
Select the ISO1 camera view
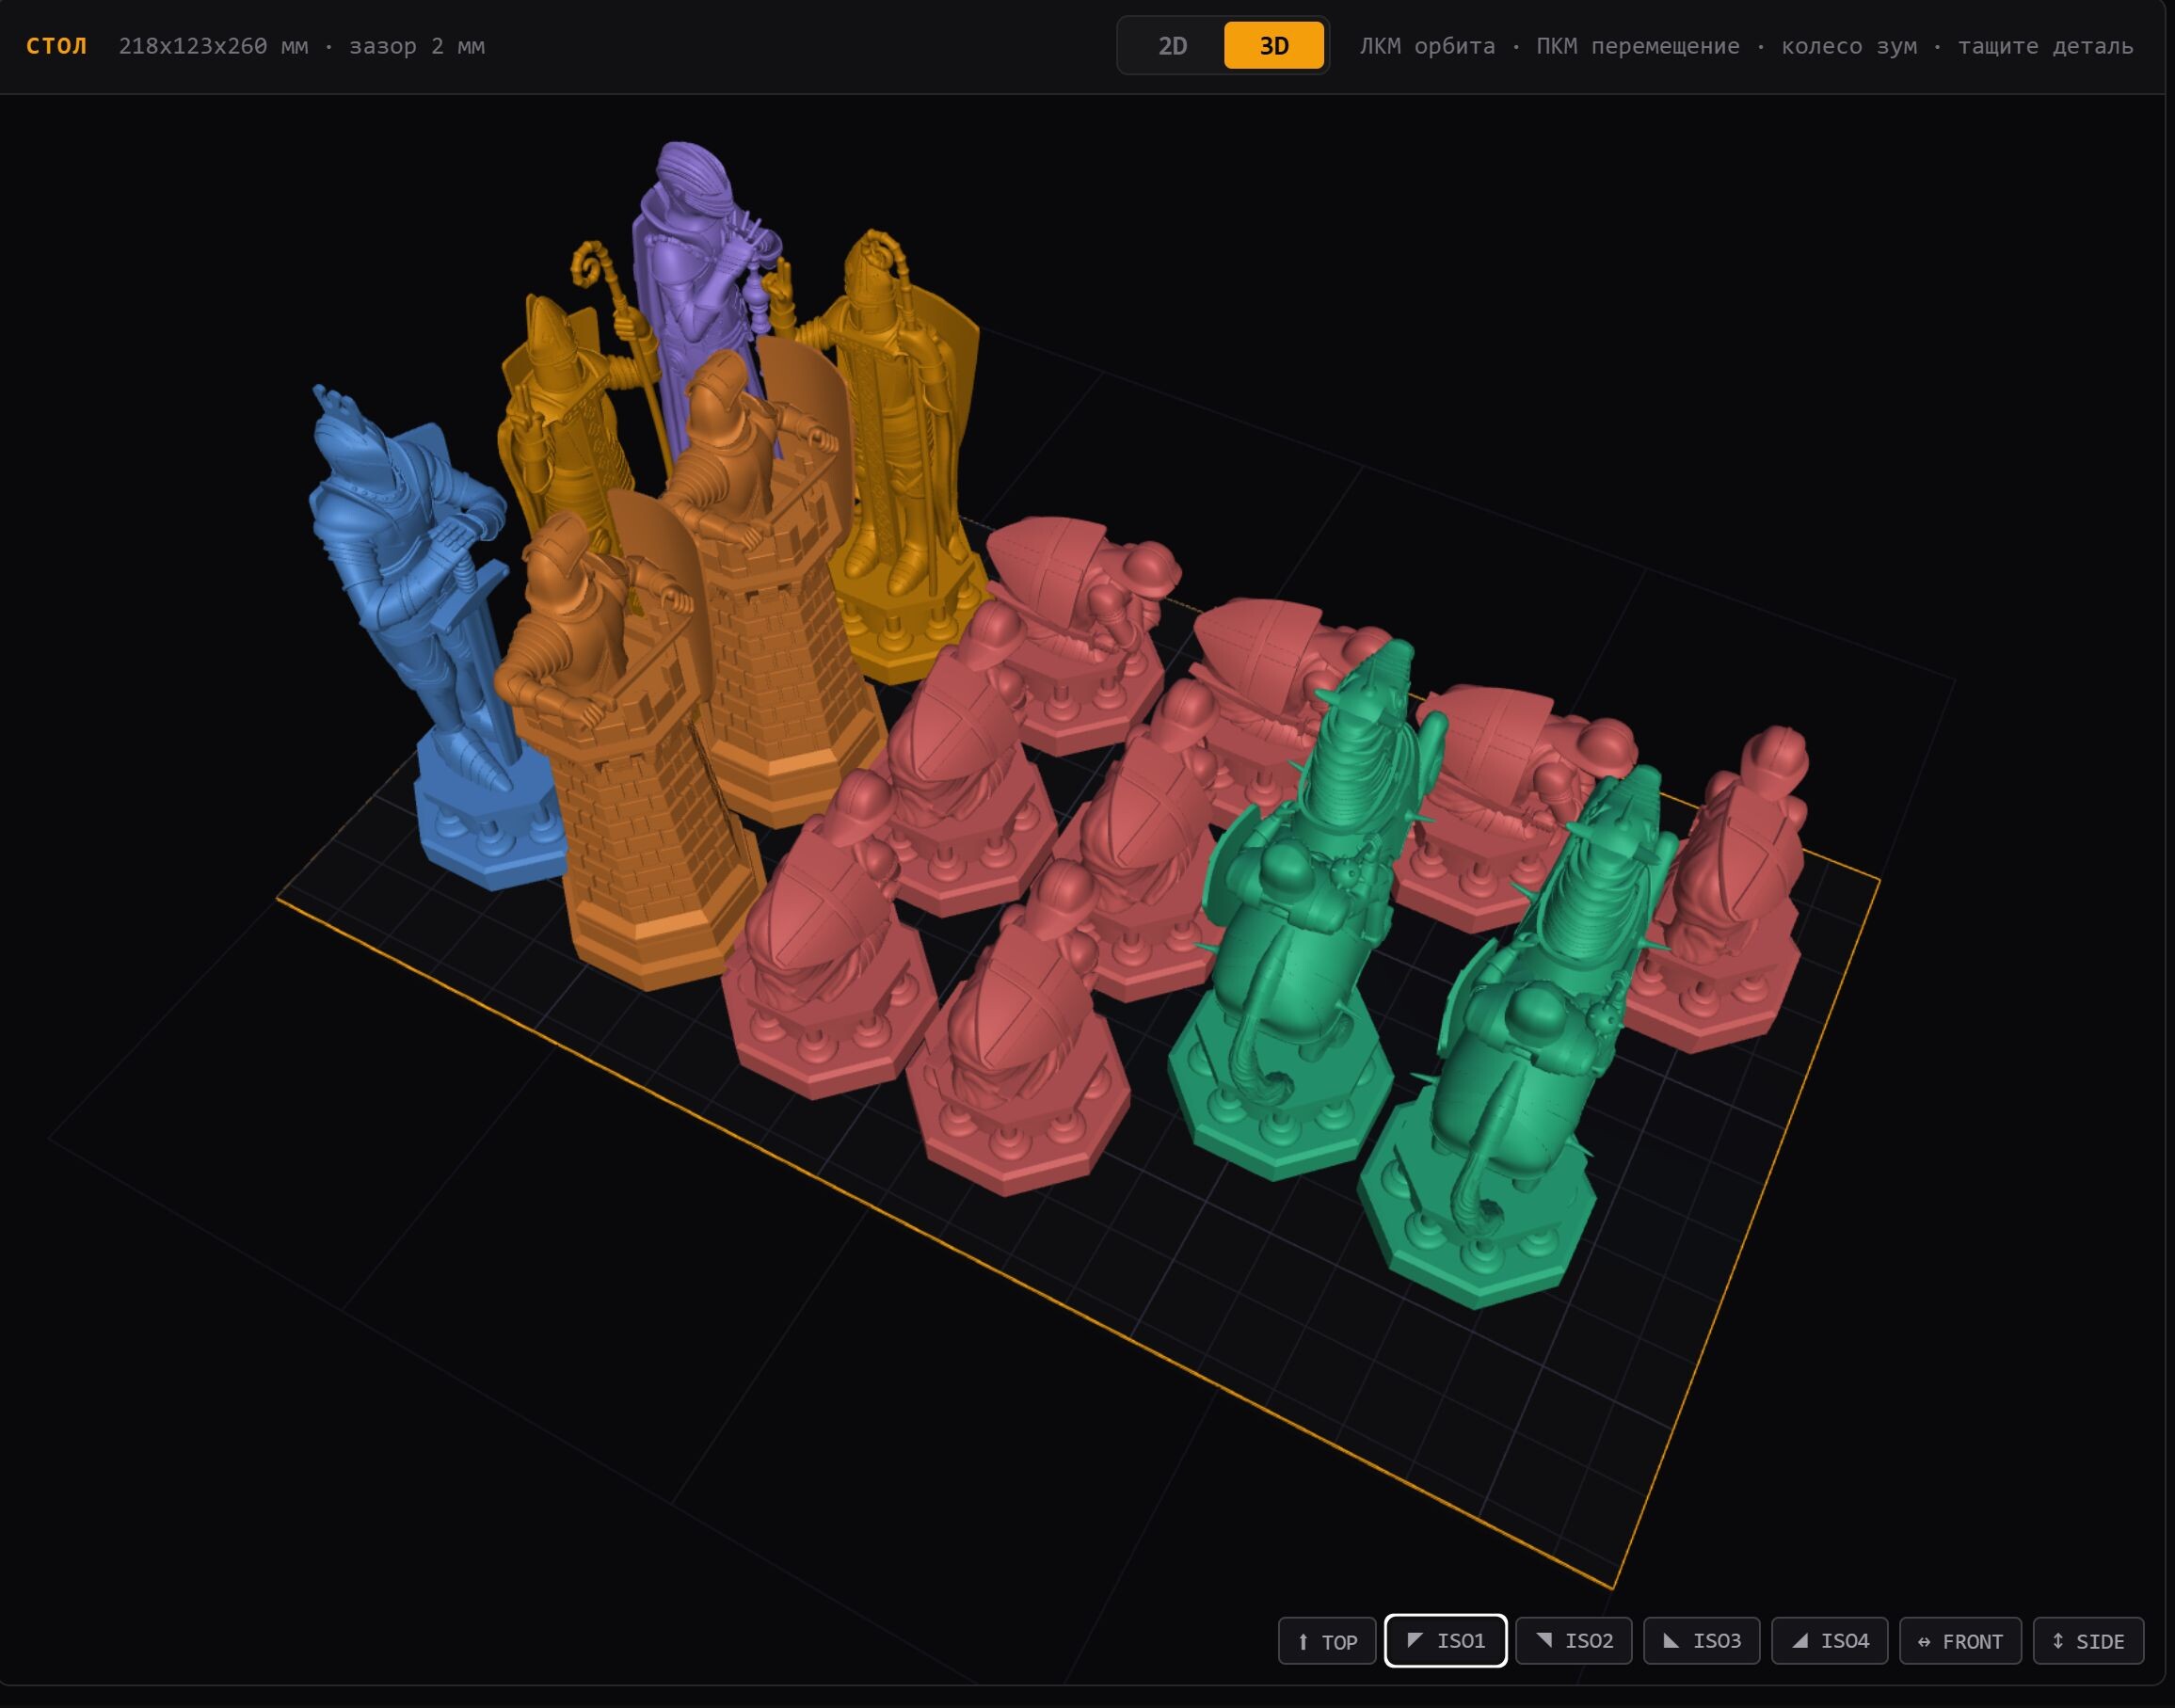1445,1641
